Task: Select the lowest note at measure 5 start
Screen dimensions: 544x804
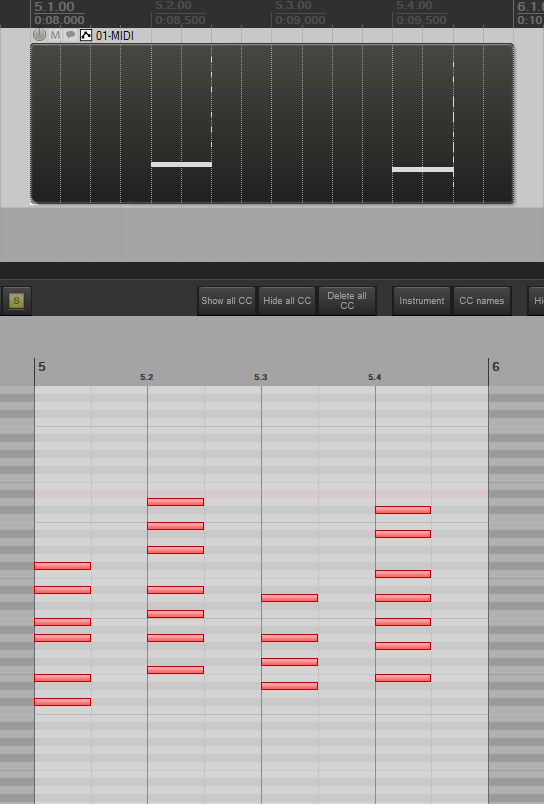Action: coord(63,702)
